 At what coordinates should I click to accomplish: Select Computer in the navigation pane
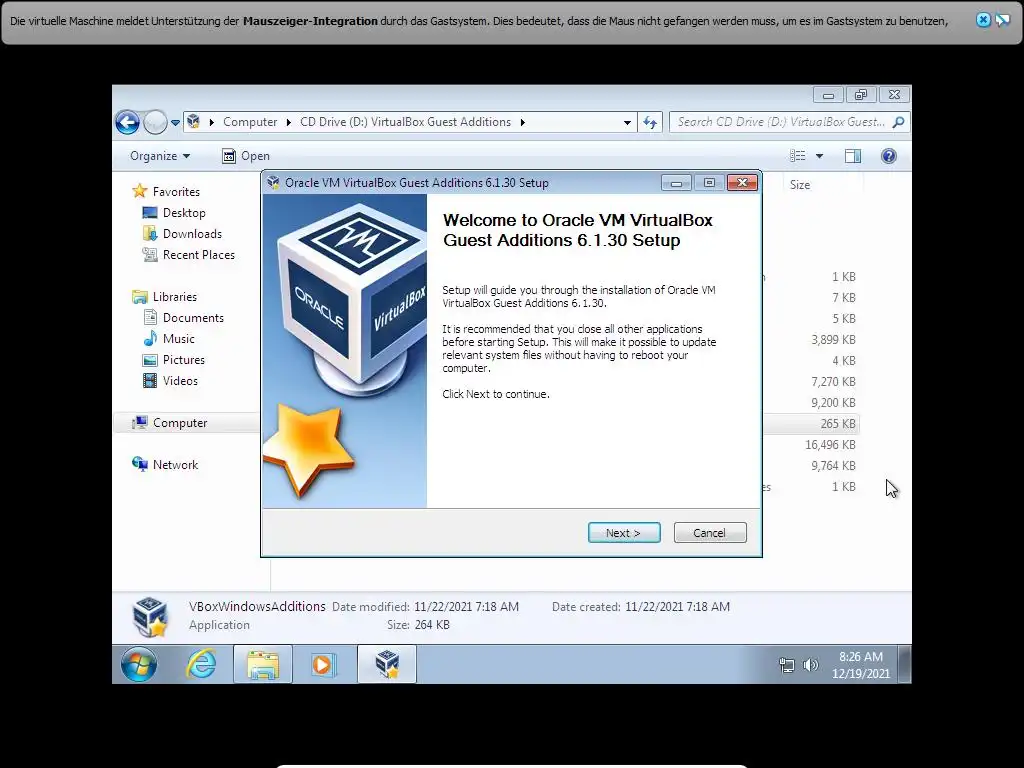coord(170,423)
